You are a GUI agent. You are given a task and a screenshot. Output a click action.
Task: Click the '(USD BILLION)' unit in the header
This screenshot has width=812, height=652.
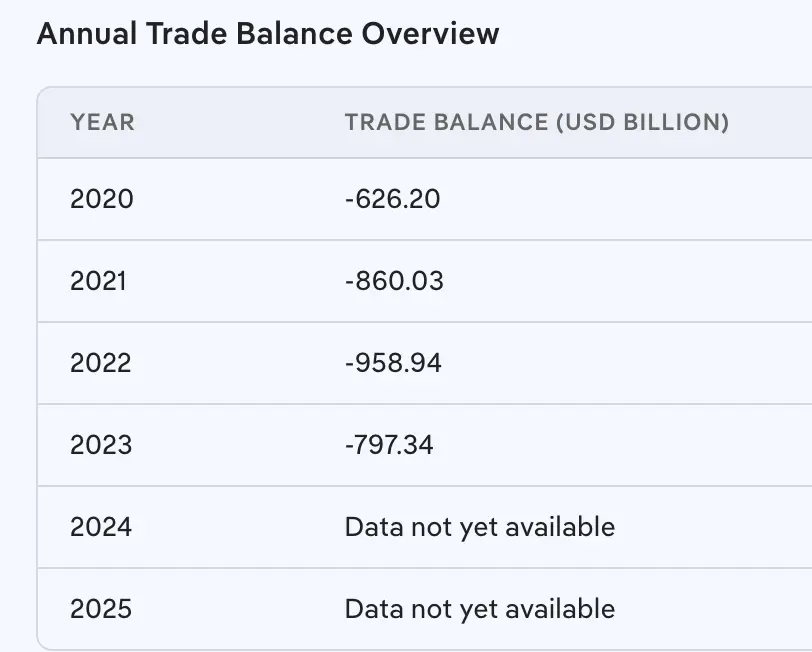[642, 123]
